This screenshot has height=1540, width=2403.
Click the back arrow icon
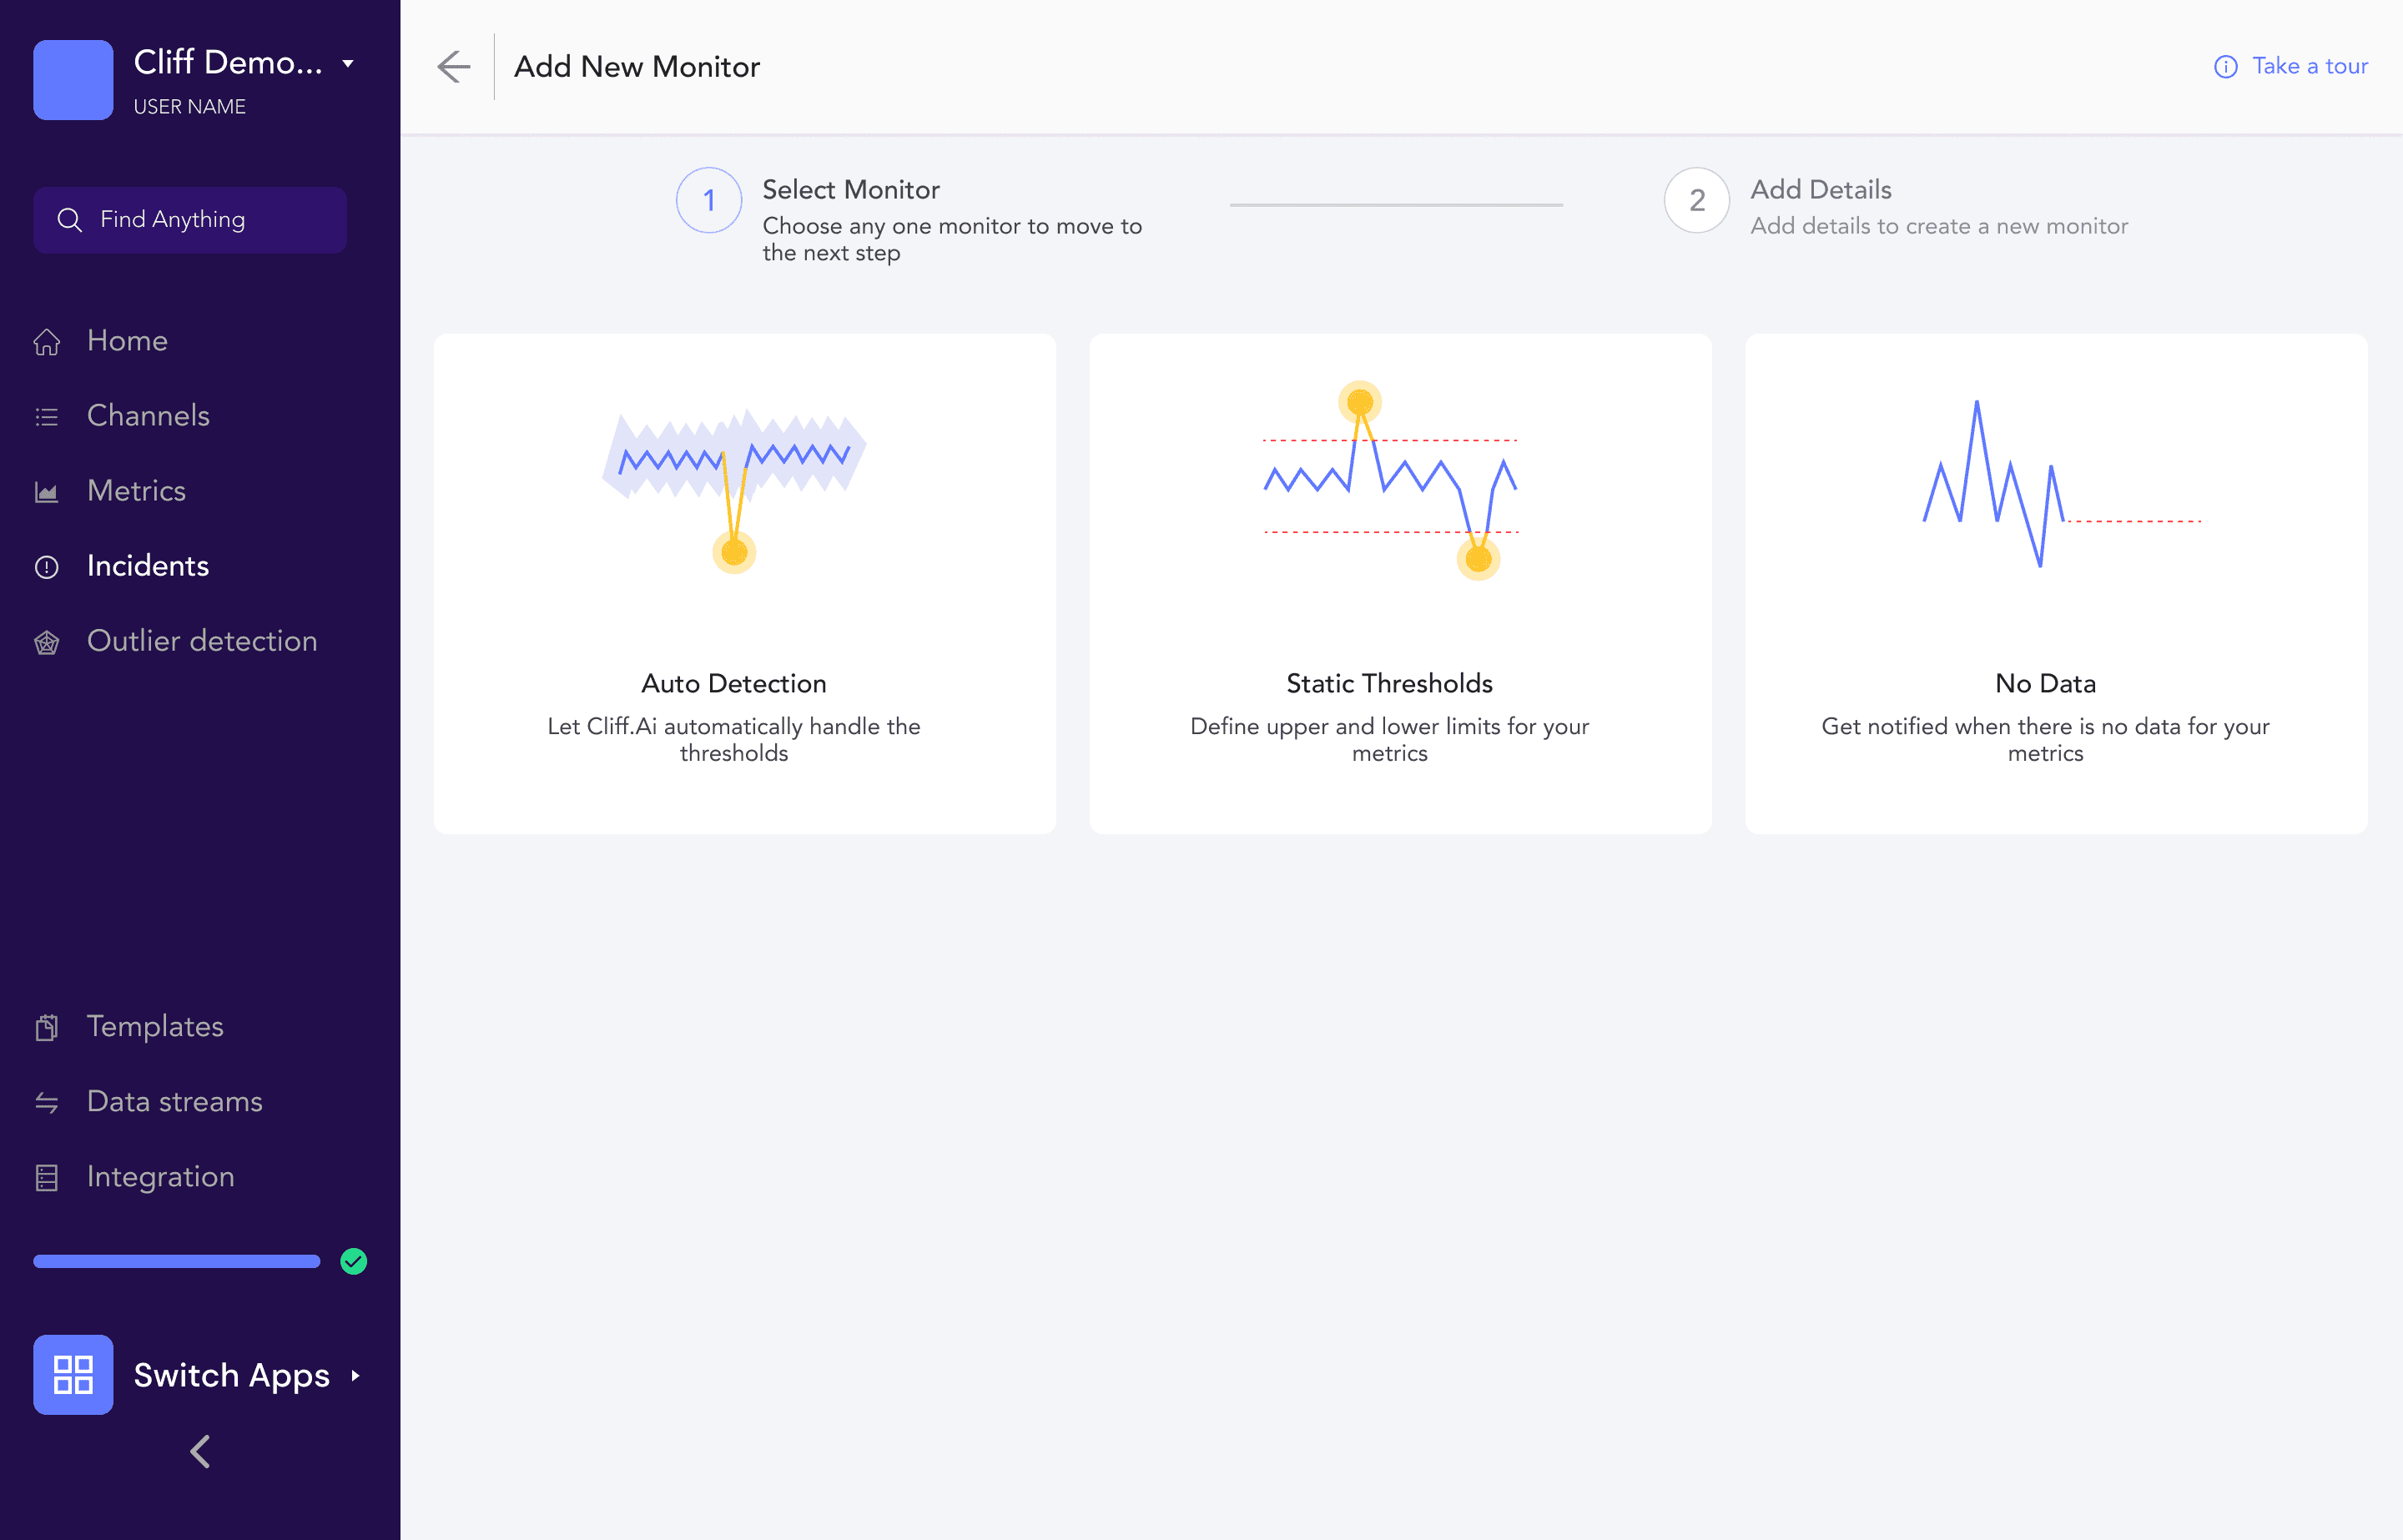point(454,67)
